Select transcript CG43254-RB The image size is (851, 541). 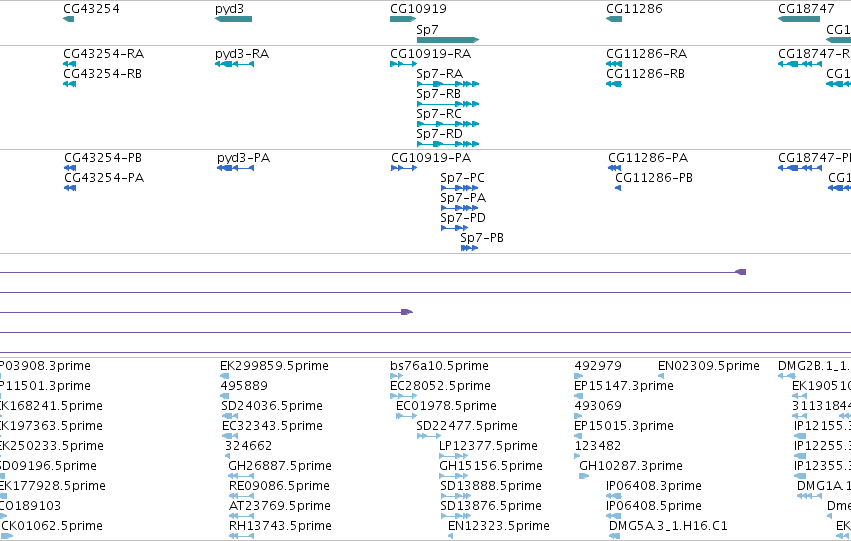pyautogui.click(x=69, y=85)
